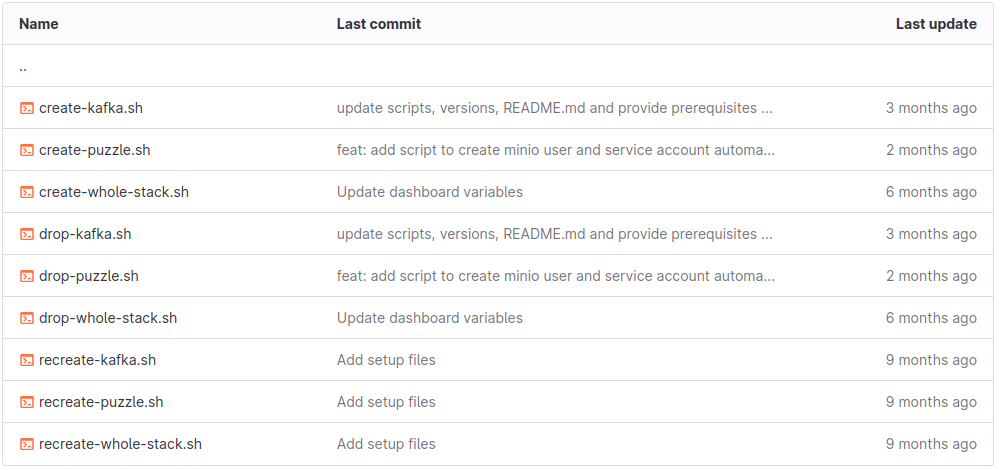Click '3 months ago' on drop-kafka.sh row
This screenshot has width=1001, height=470.
coord(931,234)
